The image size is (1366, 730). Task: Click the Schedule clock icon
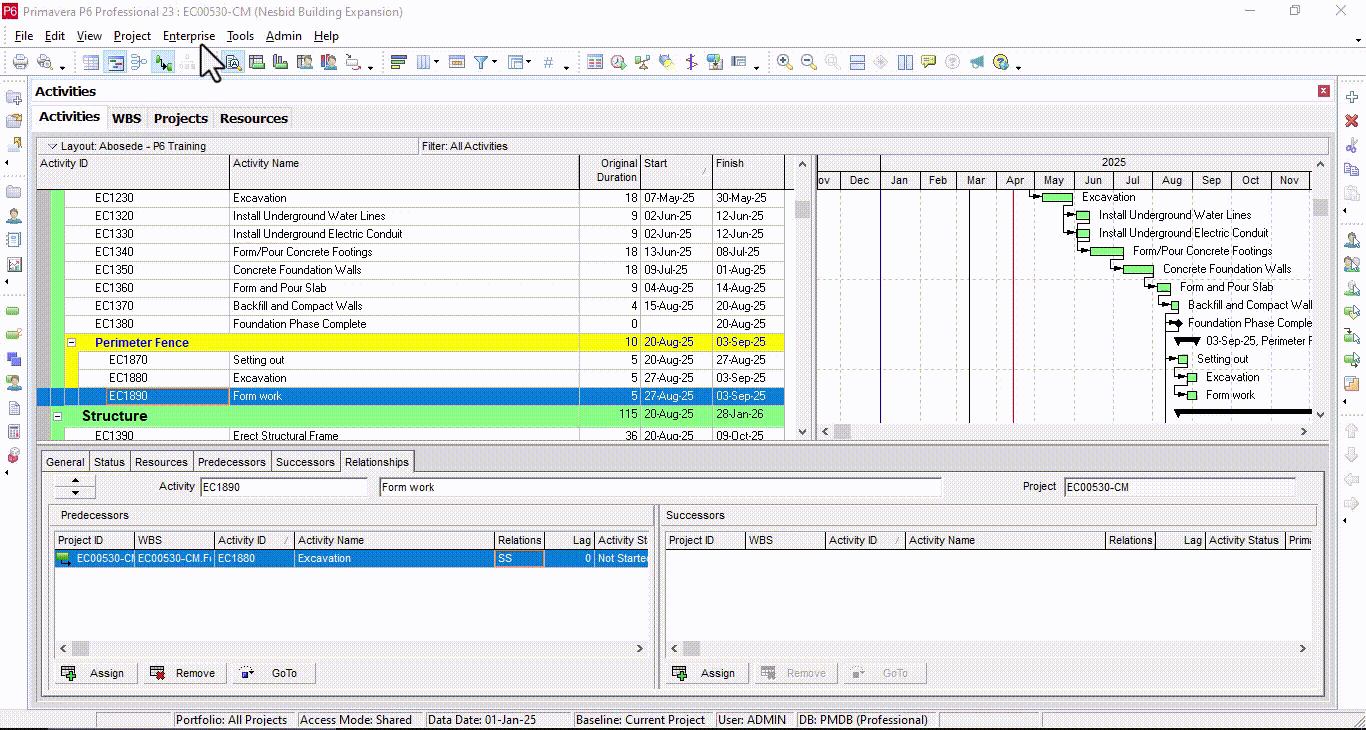[619, 62]
